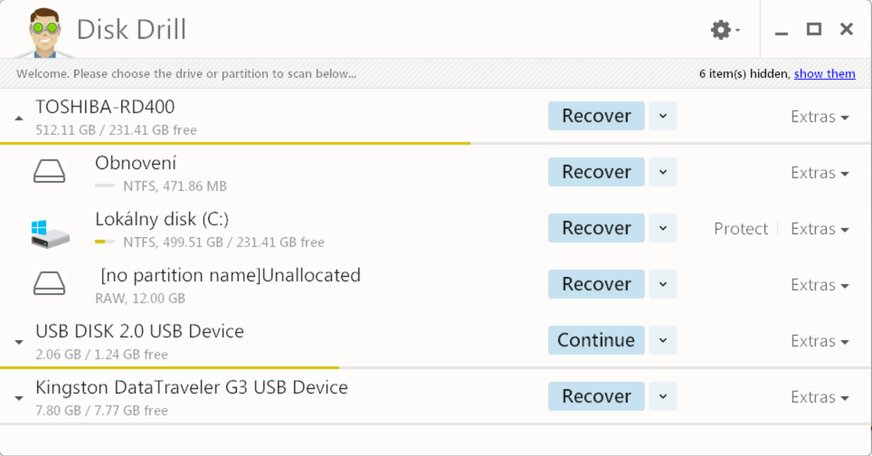
Task: Collapse the TOSHIBA-RD400 drive tree
Action: point(19,118)
